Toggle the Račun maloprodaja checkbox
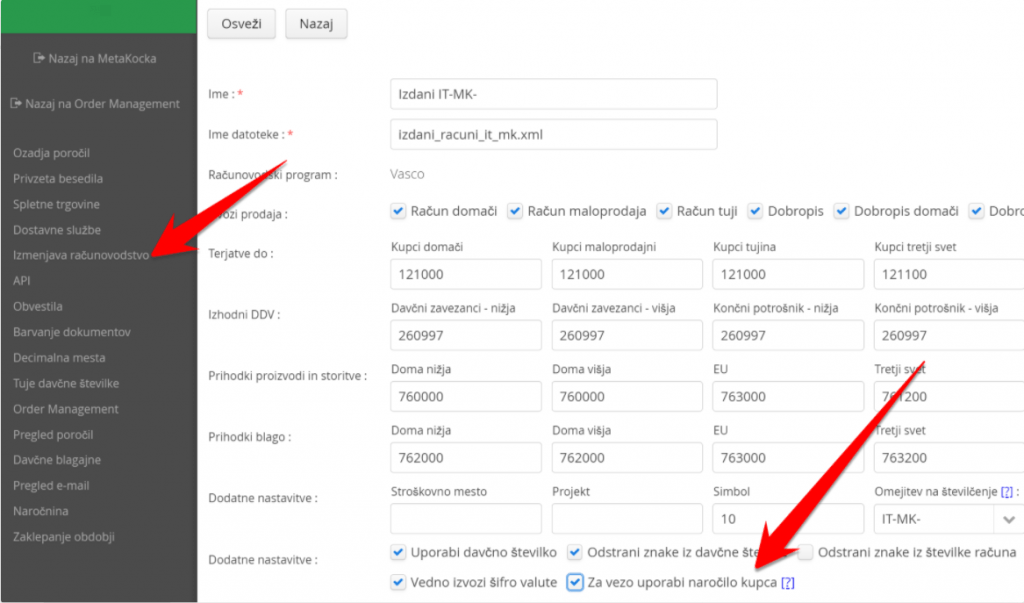 [515, 211]
